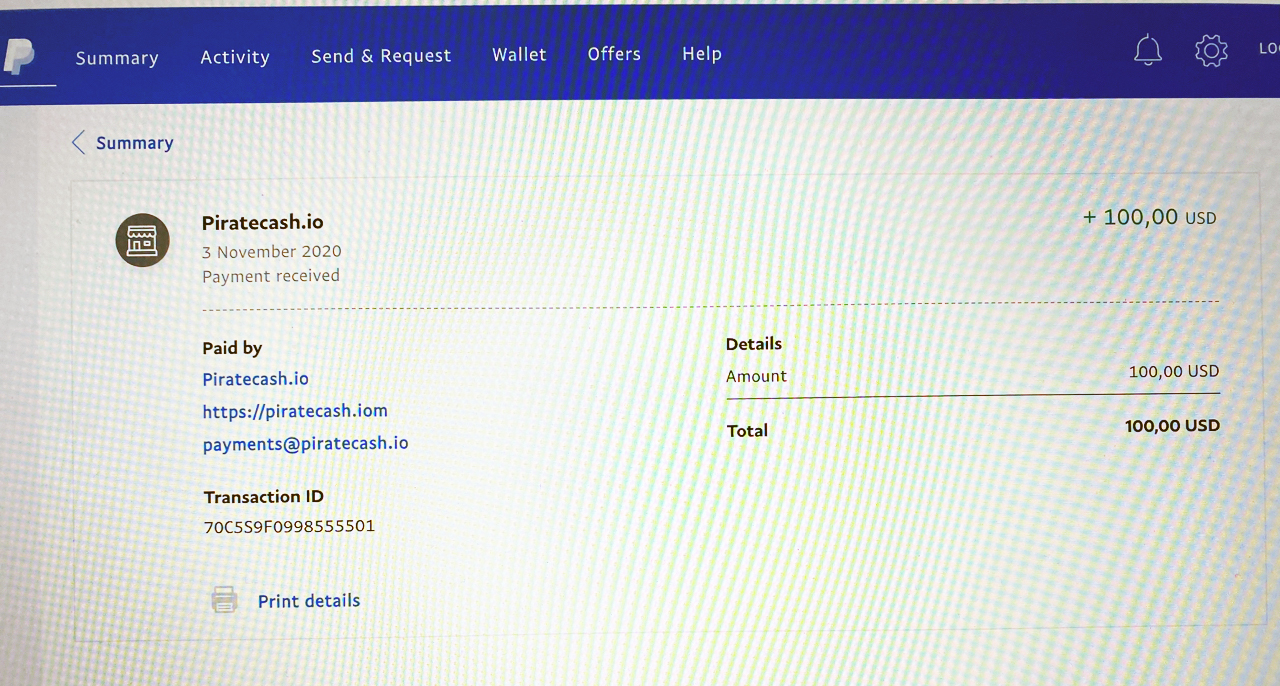Return to Summary using the breadcrumb link
This screenshot has width=1280, height=686.
[x=134, y=142]
